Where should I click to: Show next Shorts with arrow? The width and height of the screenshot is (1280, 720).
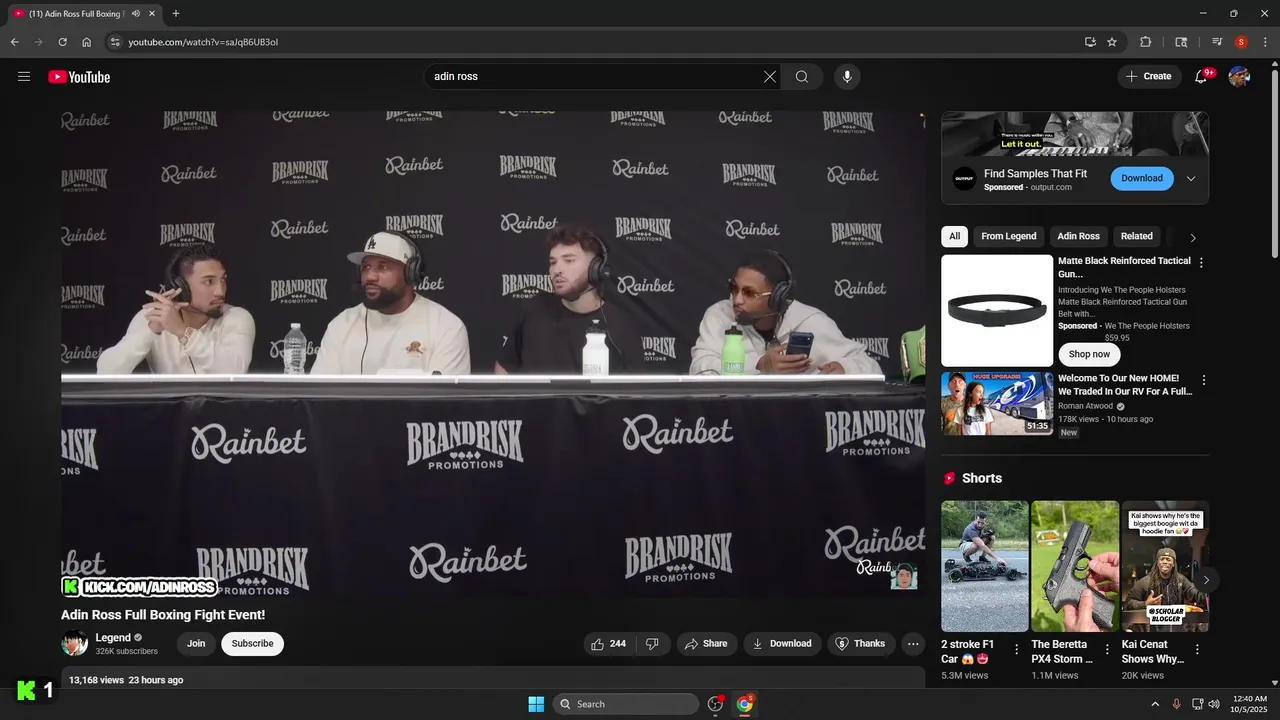point(1206,580)
